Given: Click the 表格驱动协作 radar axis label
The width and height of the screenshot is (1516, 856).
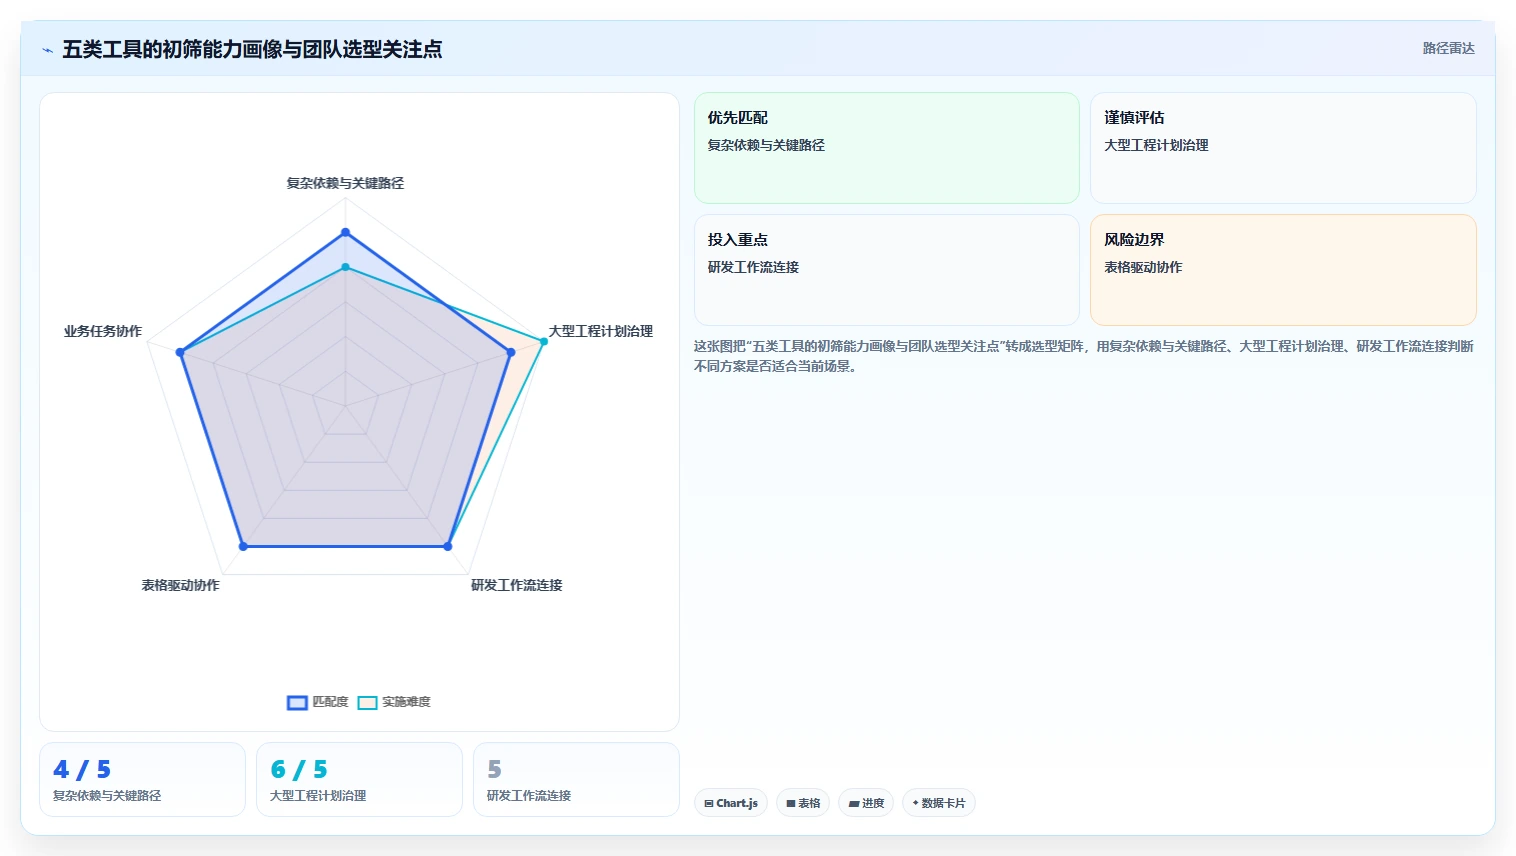Looking at the screenshot, I should pos(180,585).
